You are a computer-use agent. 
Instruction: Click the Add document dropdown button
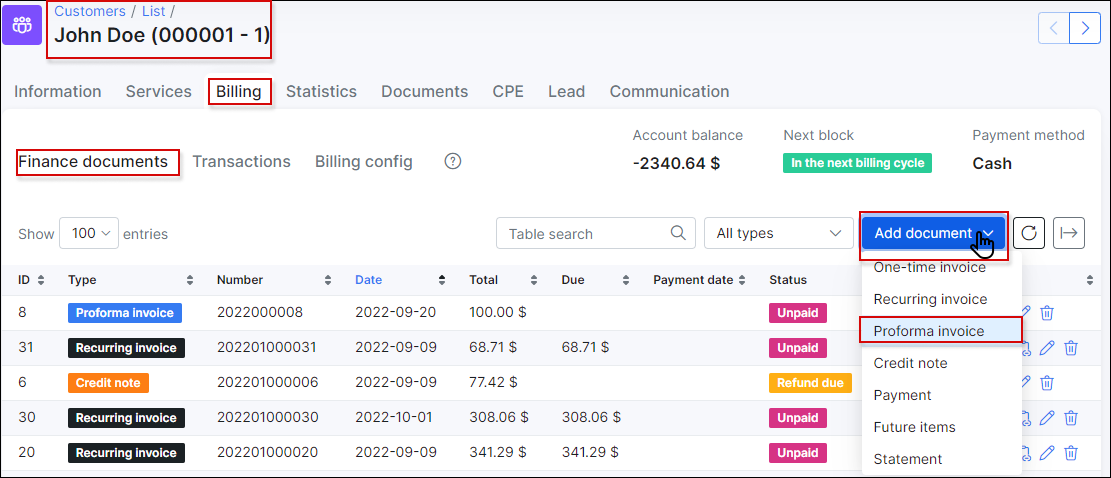point(933,233)
